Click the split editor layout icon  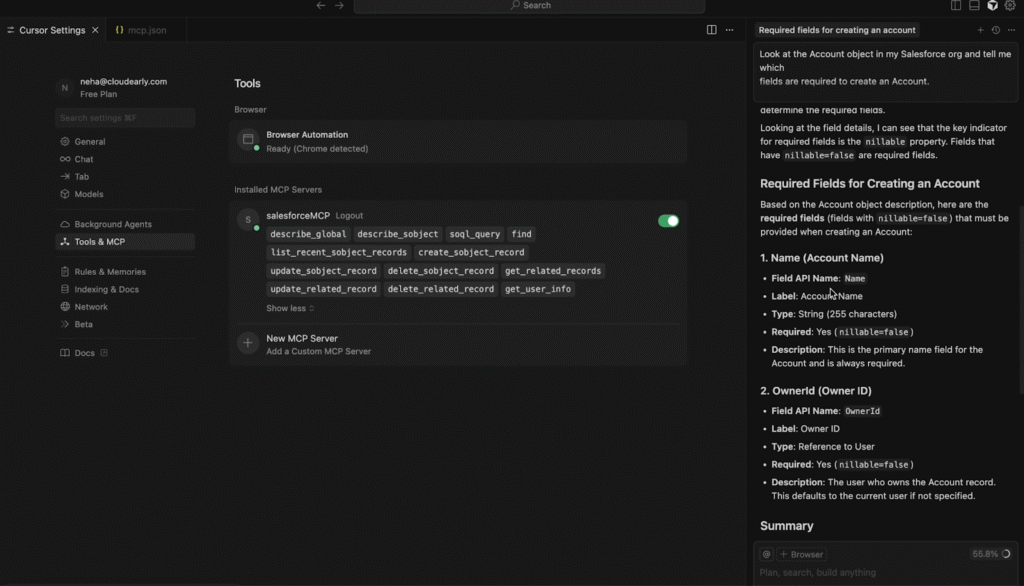click(x=711, y=30)
